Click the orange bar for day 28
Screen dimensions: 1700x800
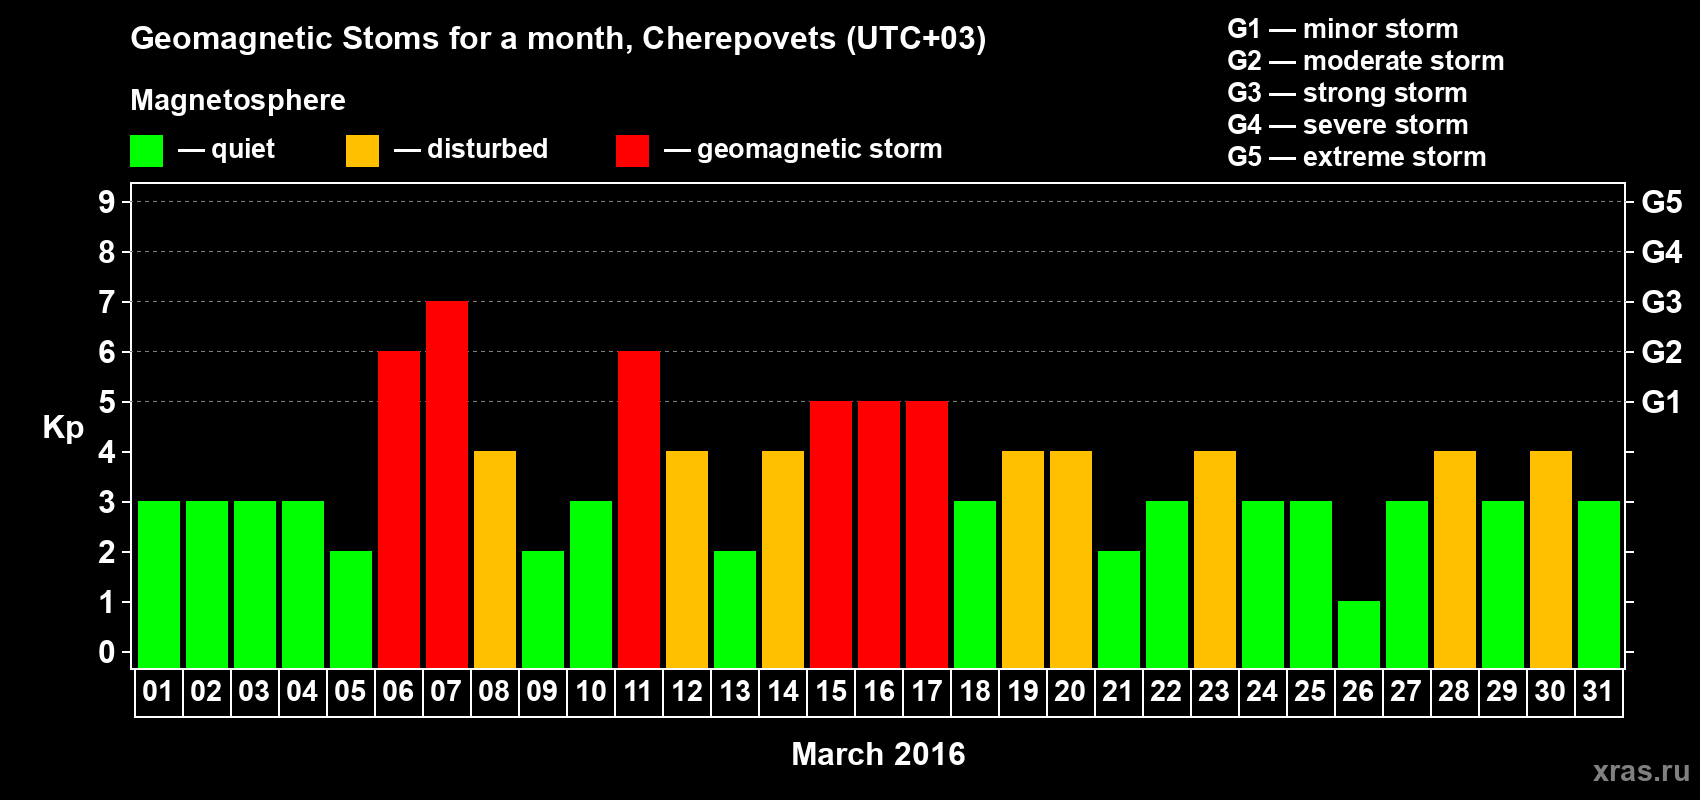[1455, 560]
